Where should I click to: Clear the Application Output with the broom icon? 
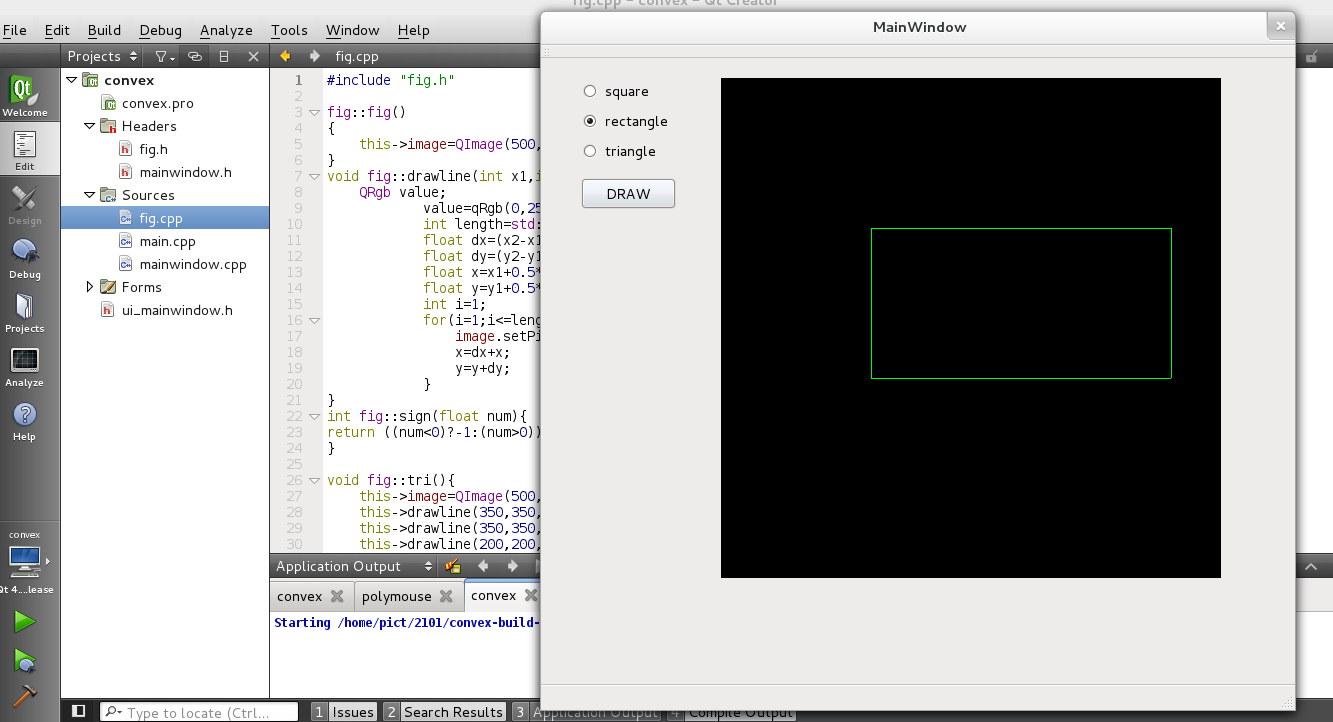coord(451,566)
